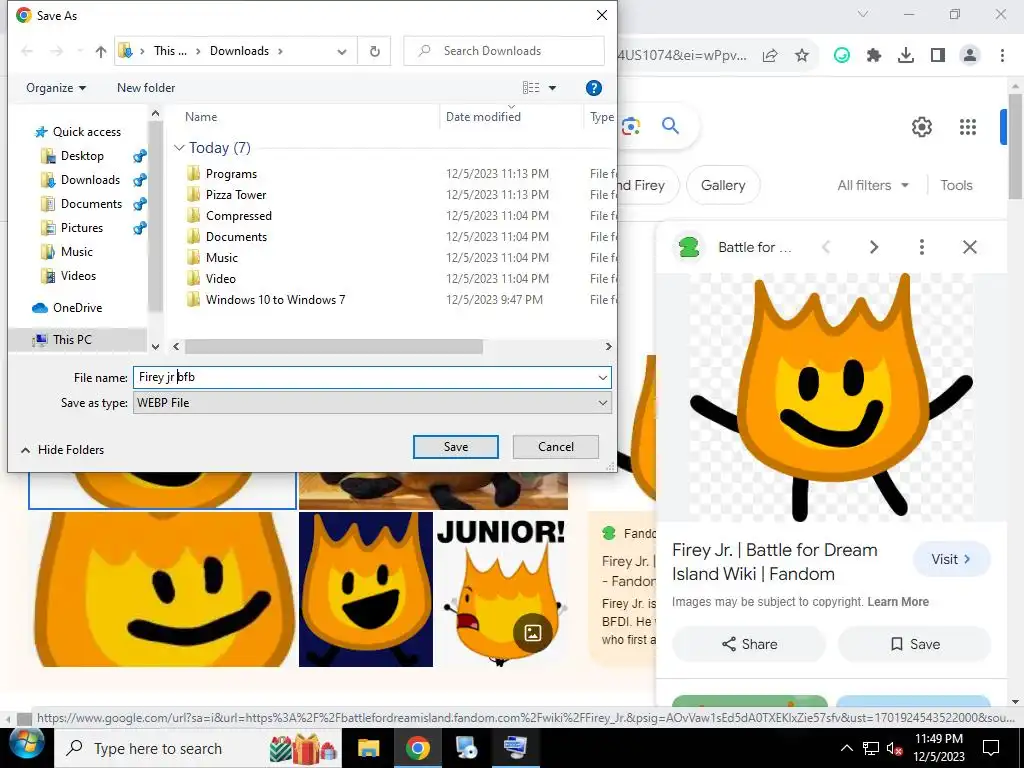Open File Explorer from taskbar
The width and height of the screenshot is (1024, 768).
(x=368, y=748)
